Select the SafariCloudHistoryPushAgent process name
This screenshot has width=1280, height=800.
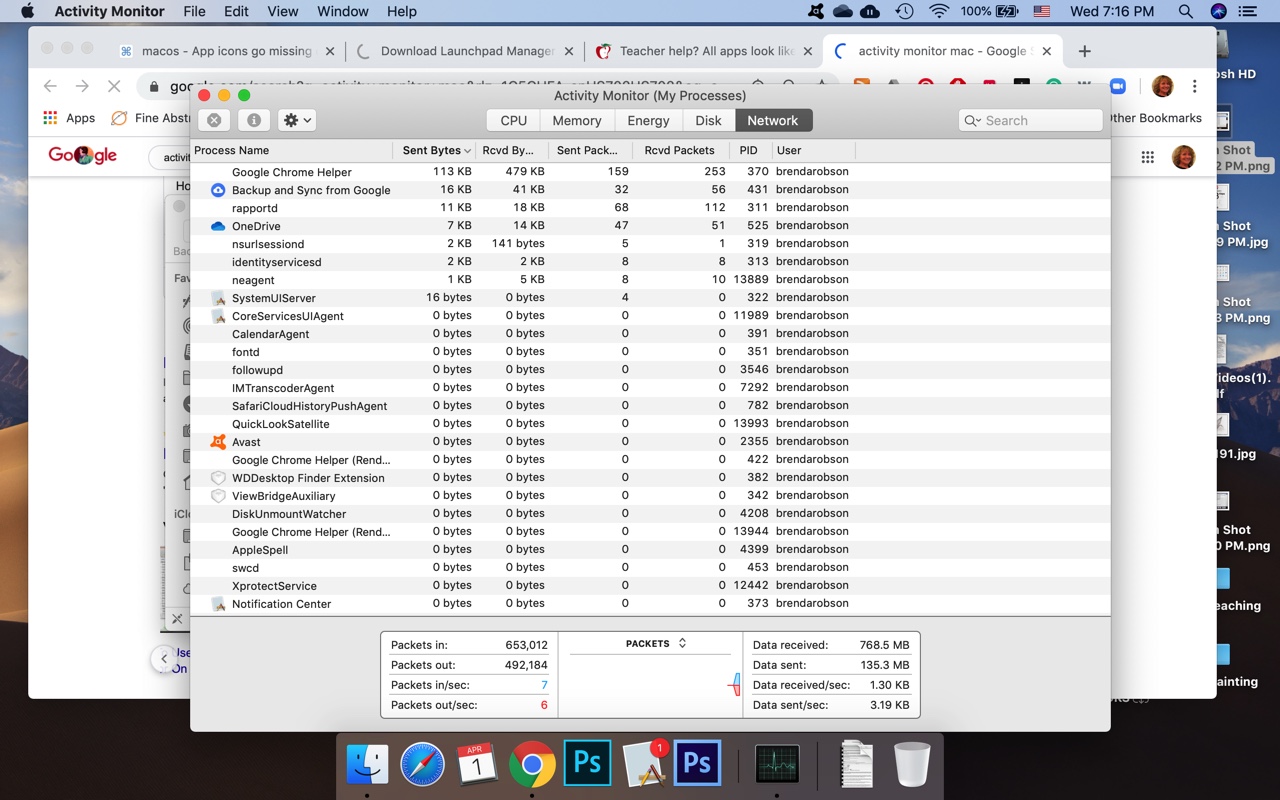pyautogui.click(x=310, y=406)
